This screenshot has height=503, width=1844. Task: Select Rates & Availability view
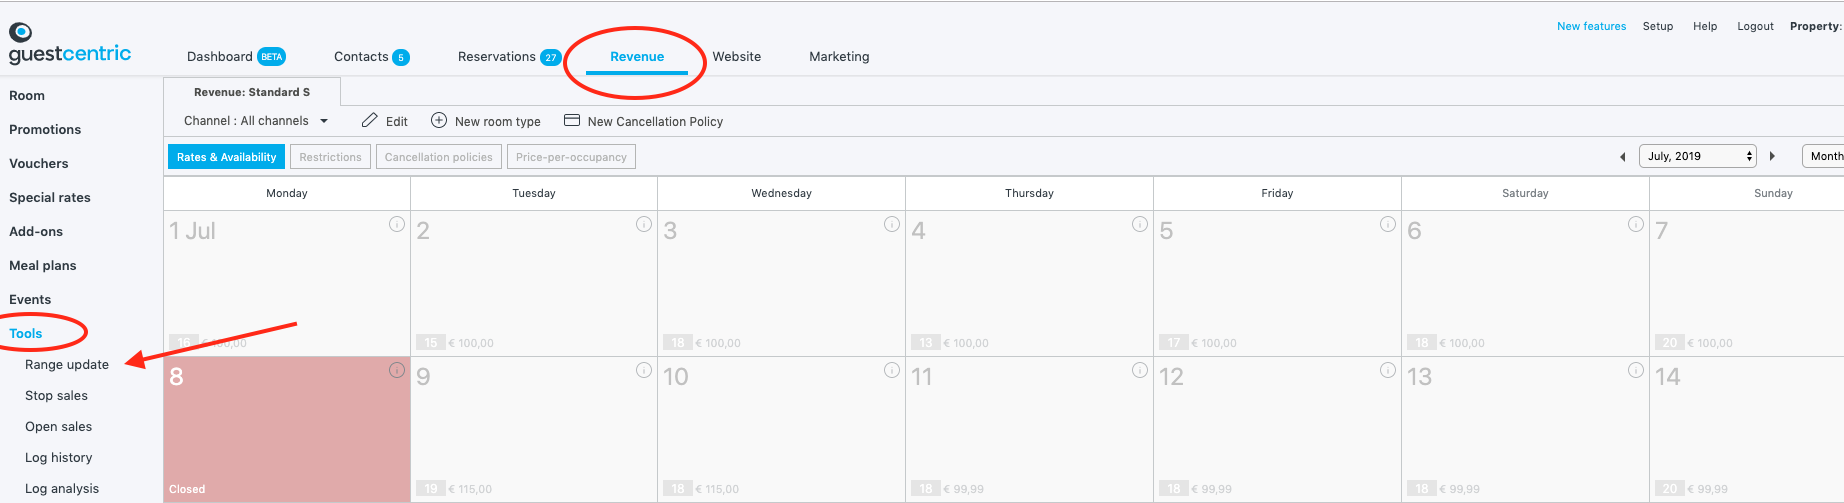click(227, 157)
